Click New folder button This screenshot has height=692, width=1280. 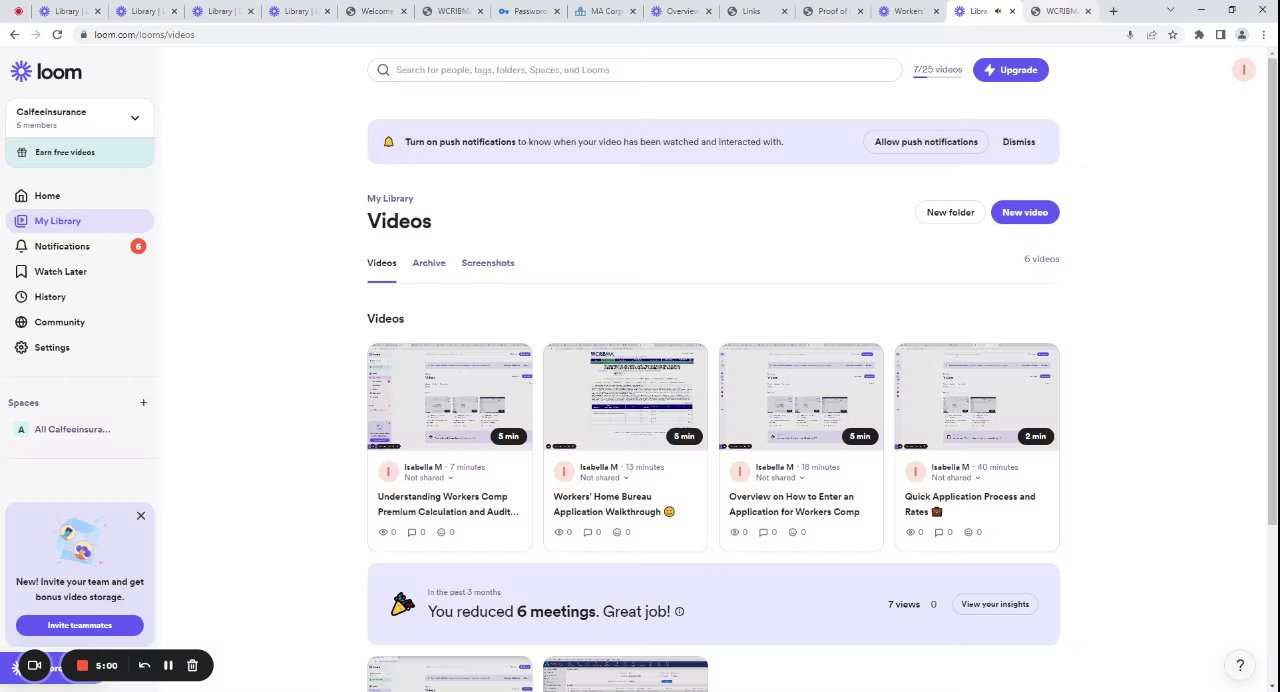tap(950, 212)
